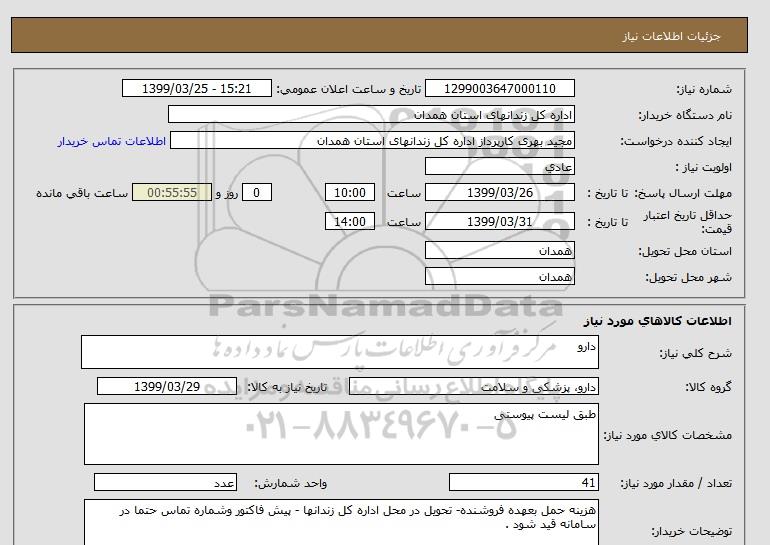Screen dimensions: 770x545
Task: Select the need date field 1399/03/29
Action: click(x=167, y=386)
